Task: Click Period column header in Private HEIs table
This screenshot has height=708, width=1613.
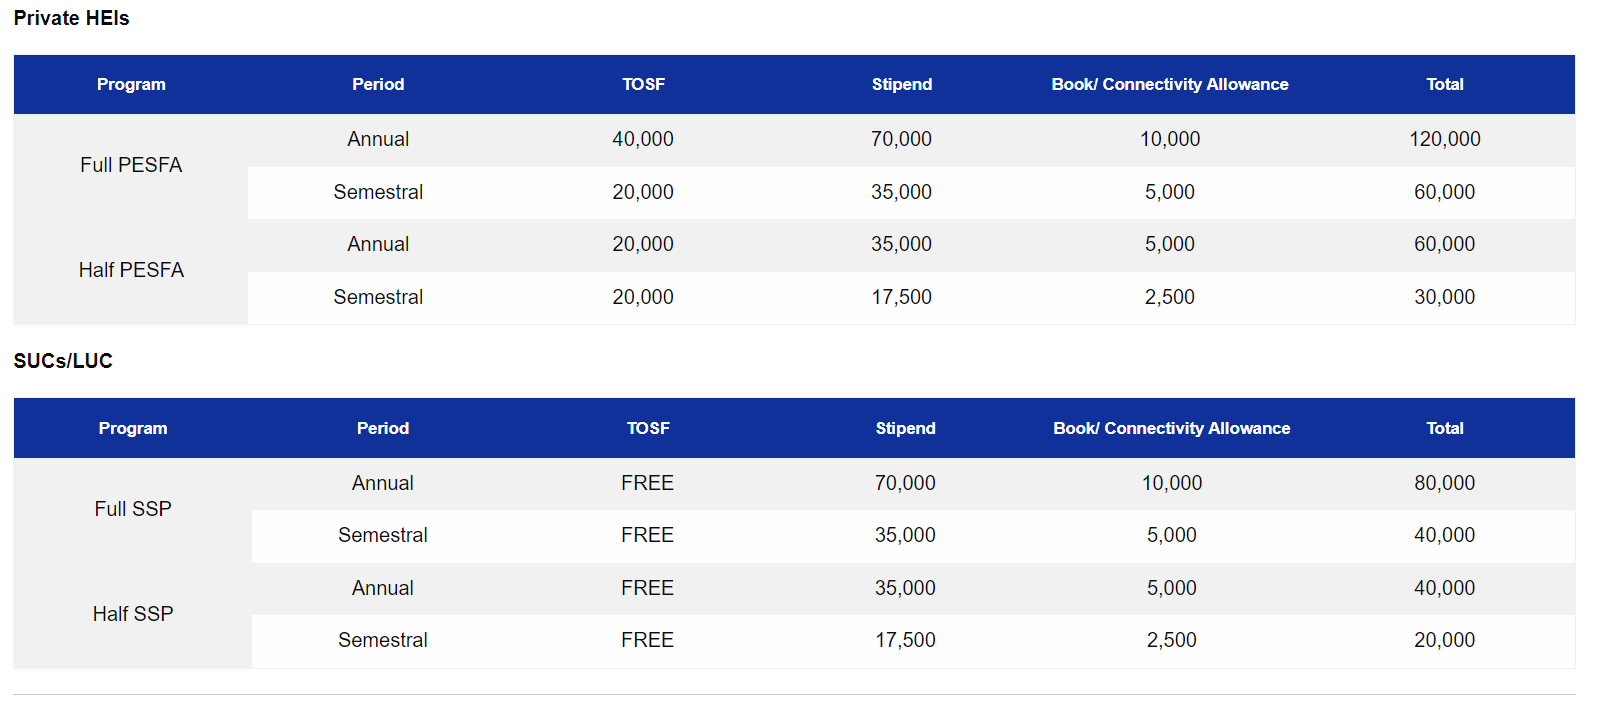Action: coord(378,84)
